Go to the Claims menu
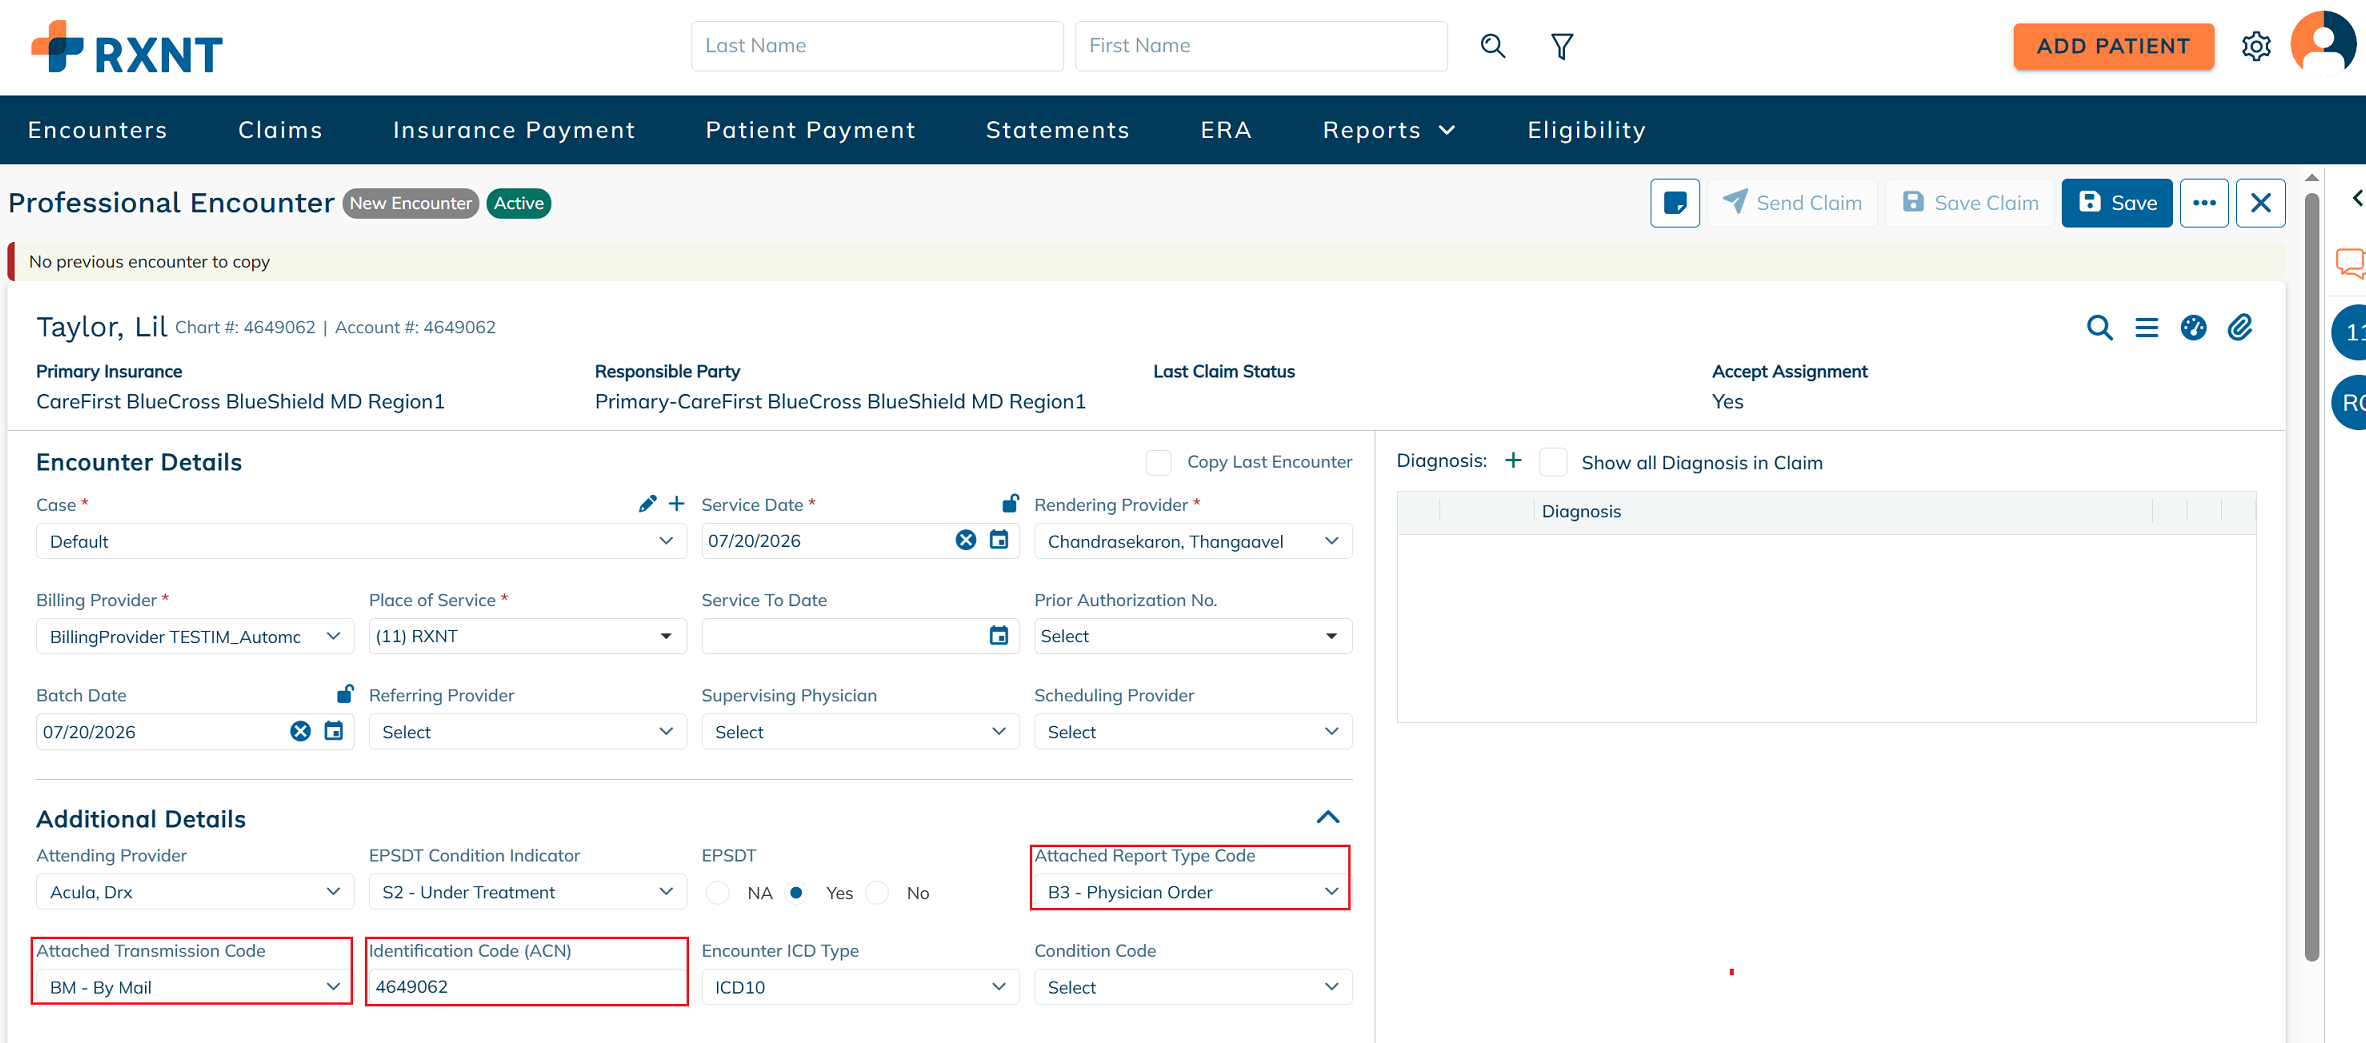2366x1043 pixels. pos(280,130)
